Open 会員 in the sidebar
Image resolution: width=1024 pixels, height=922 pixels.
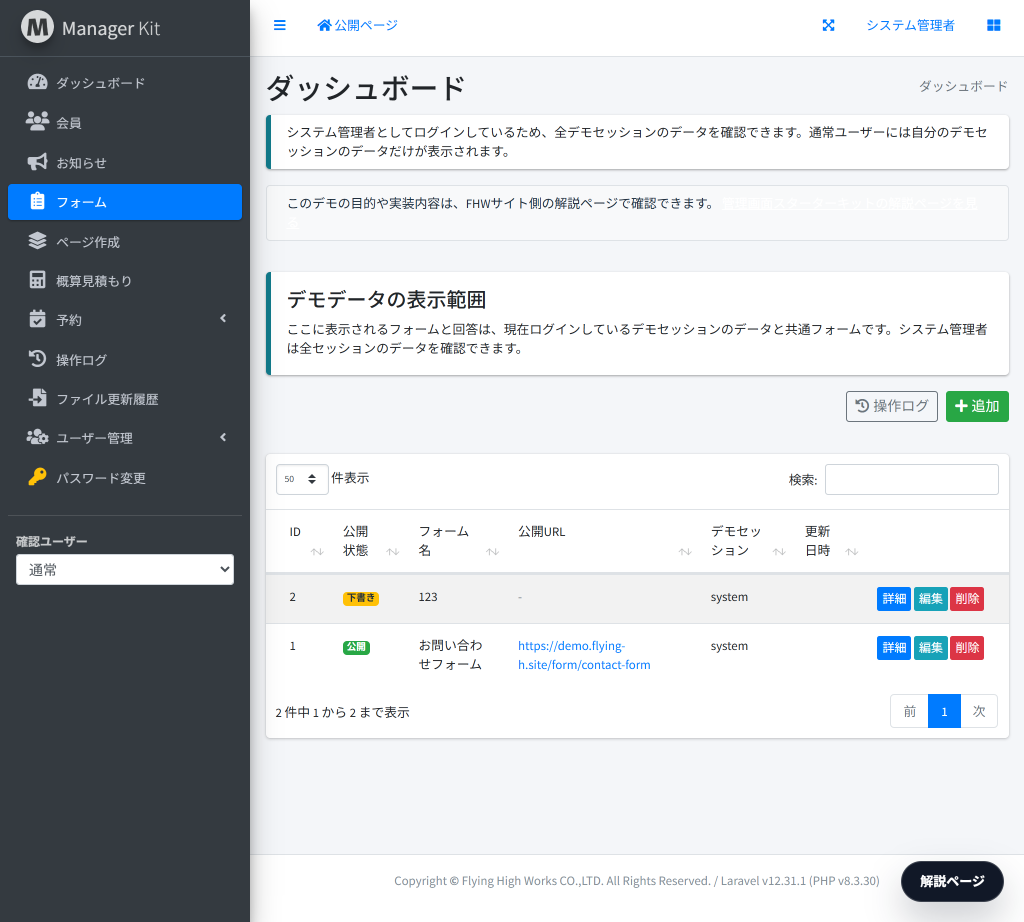click(x=125, y=123)
